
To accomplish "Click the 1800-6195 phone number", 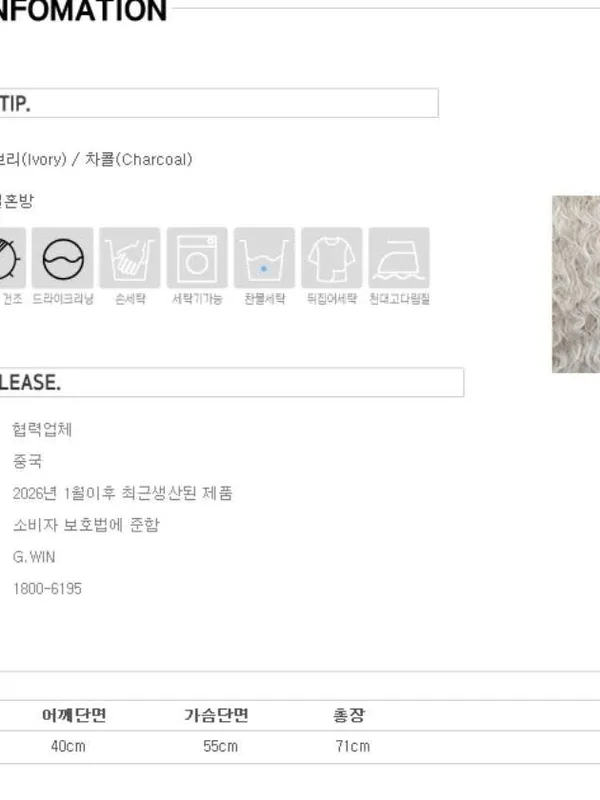I will click(x=47, y=589).
